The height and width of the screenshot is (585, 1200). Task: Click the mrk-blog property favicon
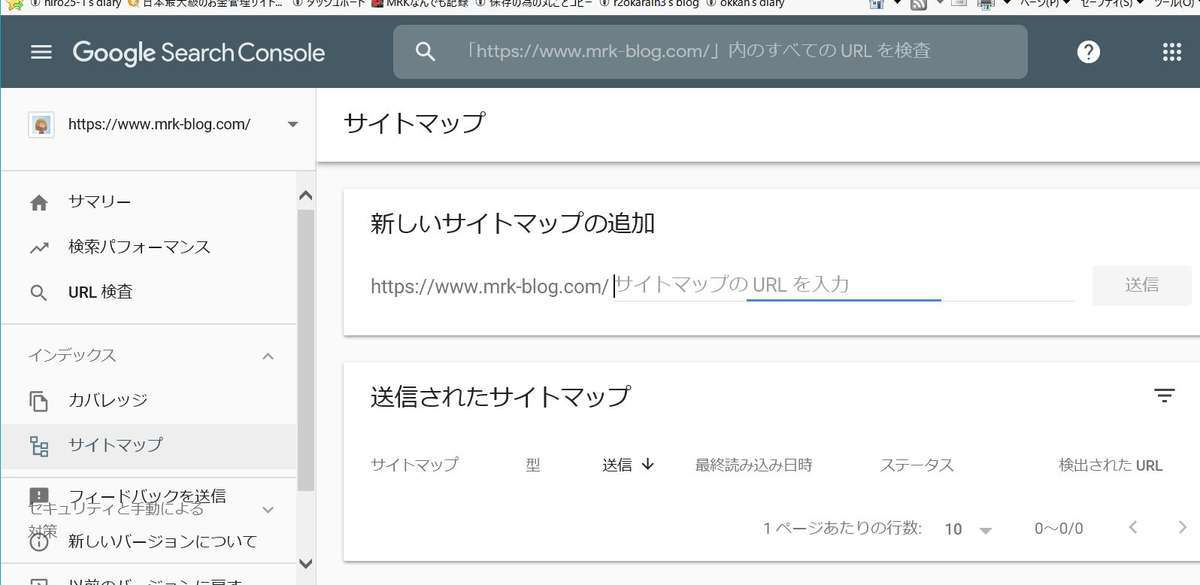point(41,125)
